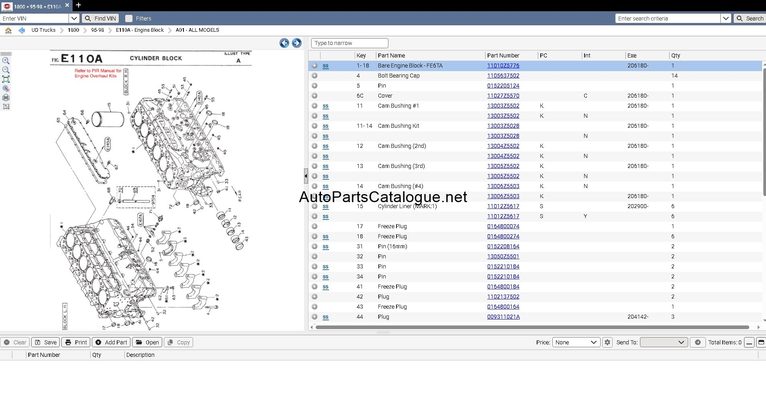Maximize the picklist panel
The width and height of the screenshot is (766, 395).
761,343
